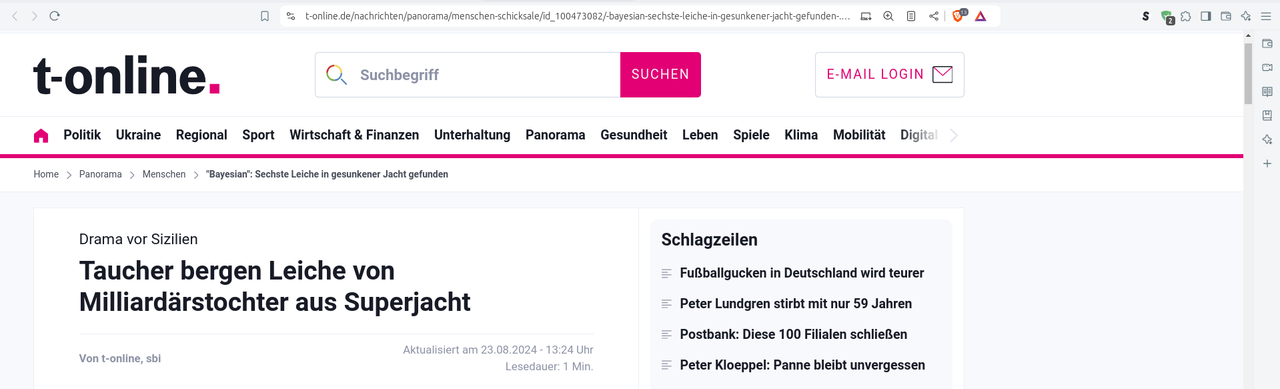Open zoom magnifier icon in address bar
Screen dimensions: 1280x389
click(888, 16)
